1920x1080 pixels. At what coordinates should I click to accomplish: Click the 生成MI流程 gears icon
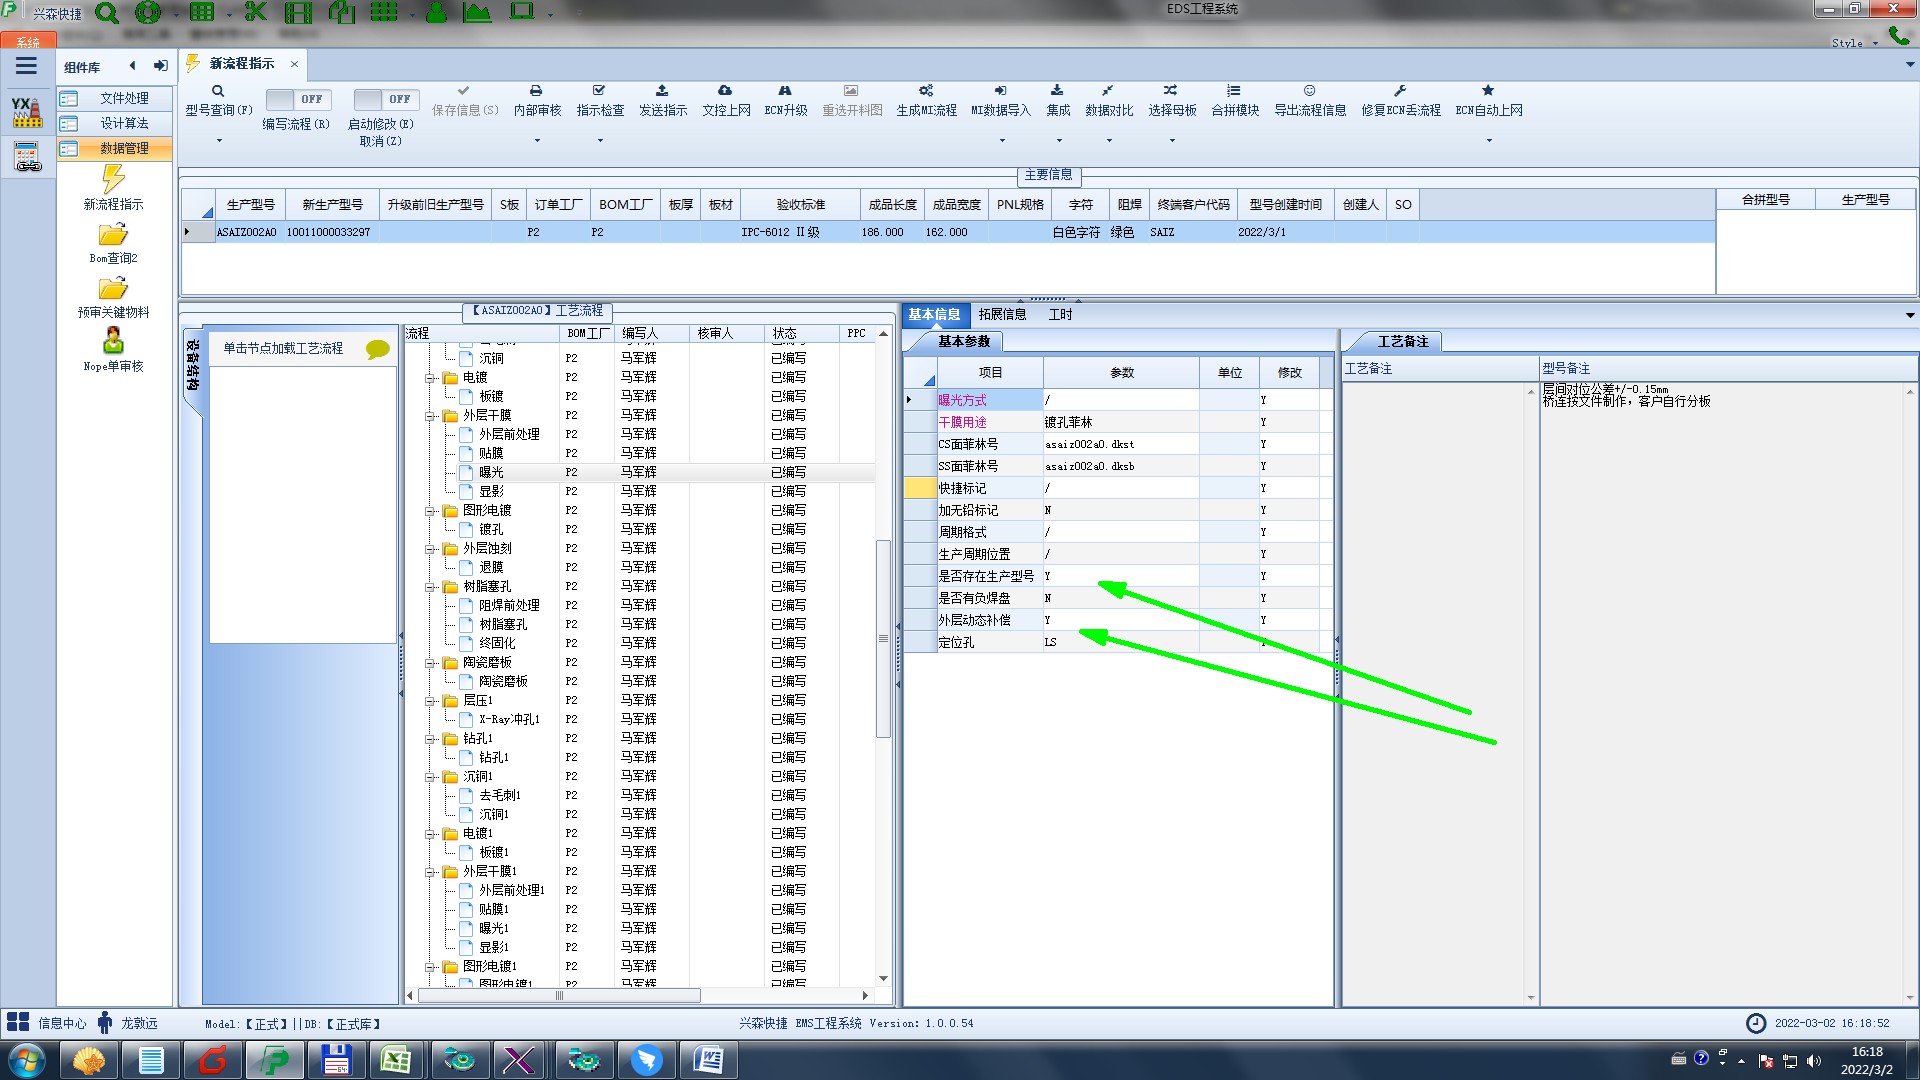pos(926,91)
